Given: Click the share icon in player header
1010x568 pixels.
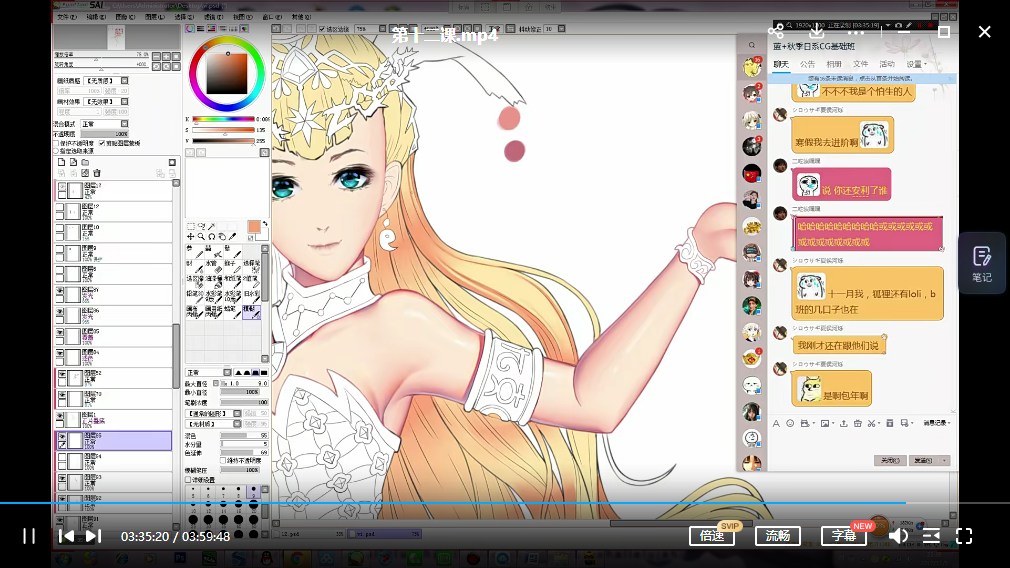Looking at the screenshot, I should tap(776, 31).
